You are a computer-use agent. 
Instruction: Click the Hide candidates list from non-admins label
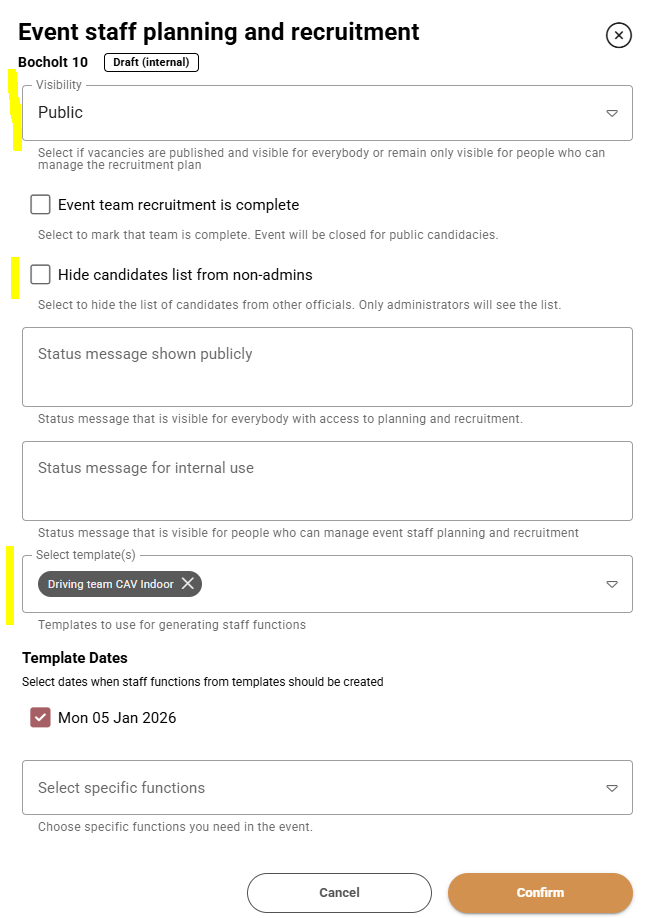[185, 275]
